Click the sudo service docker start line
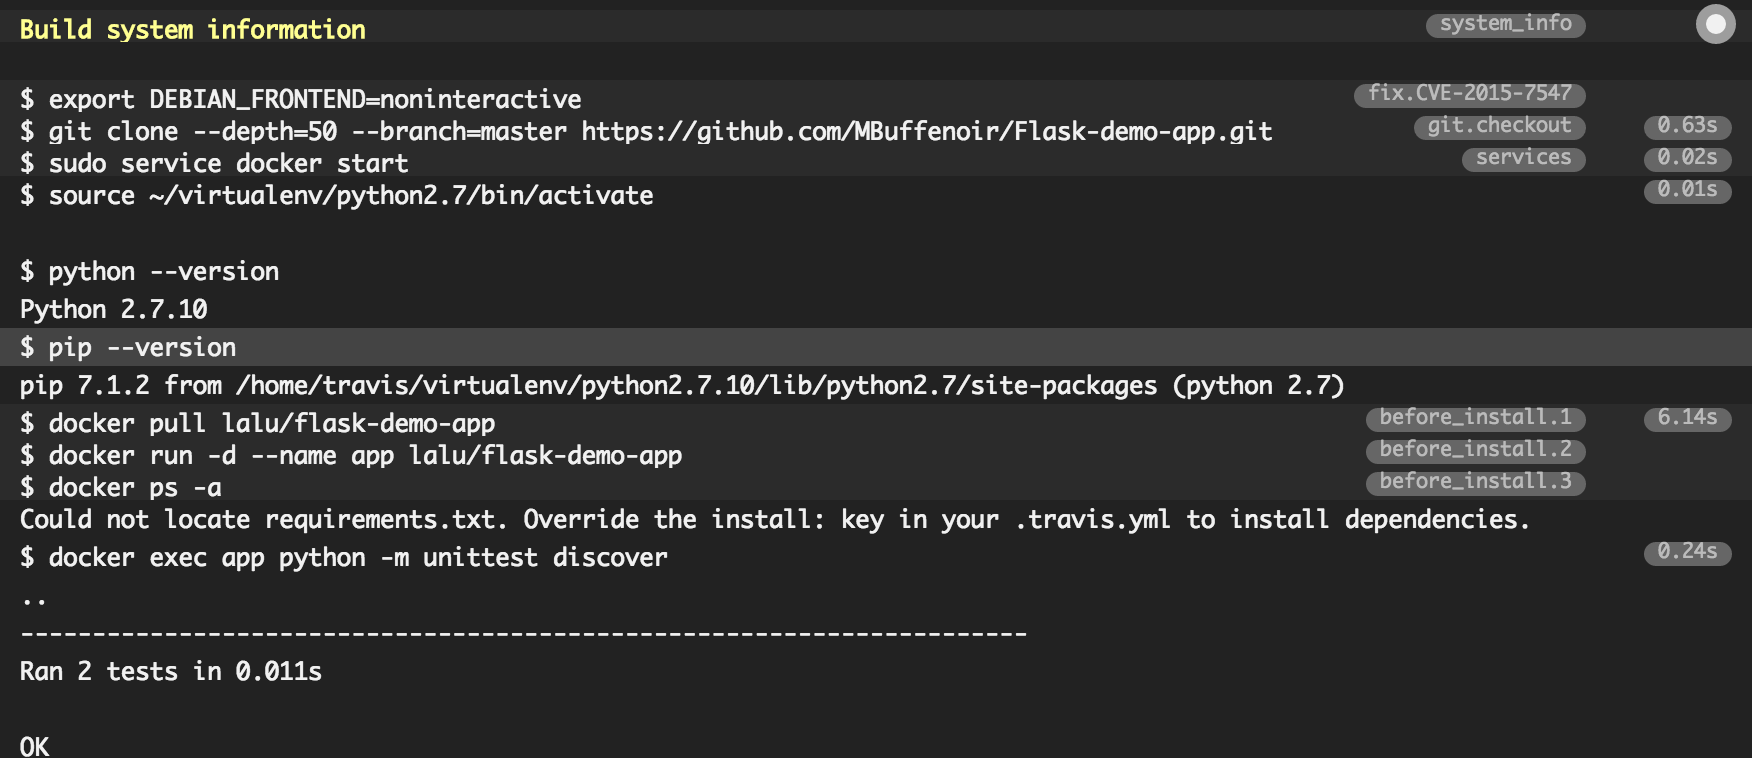 [x=214, y=164]
